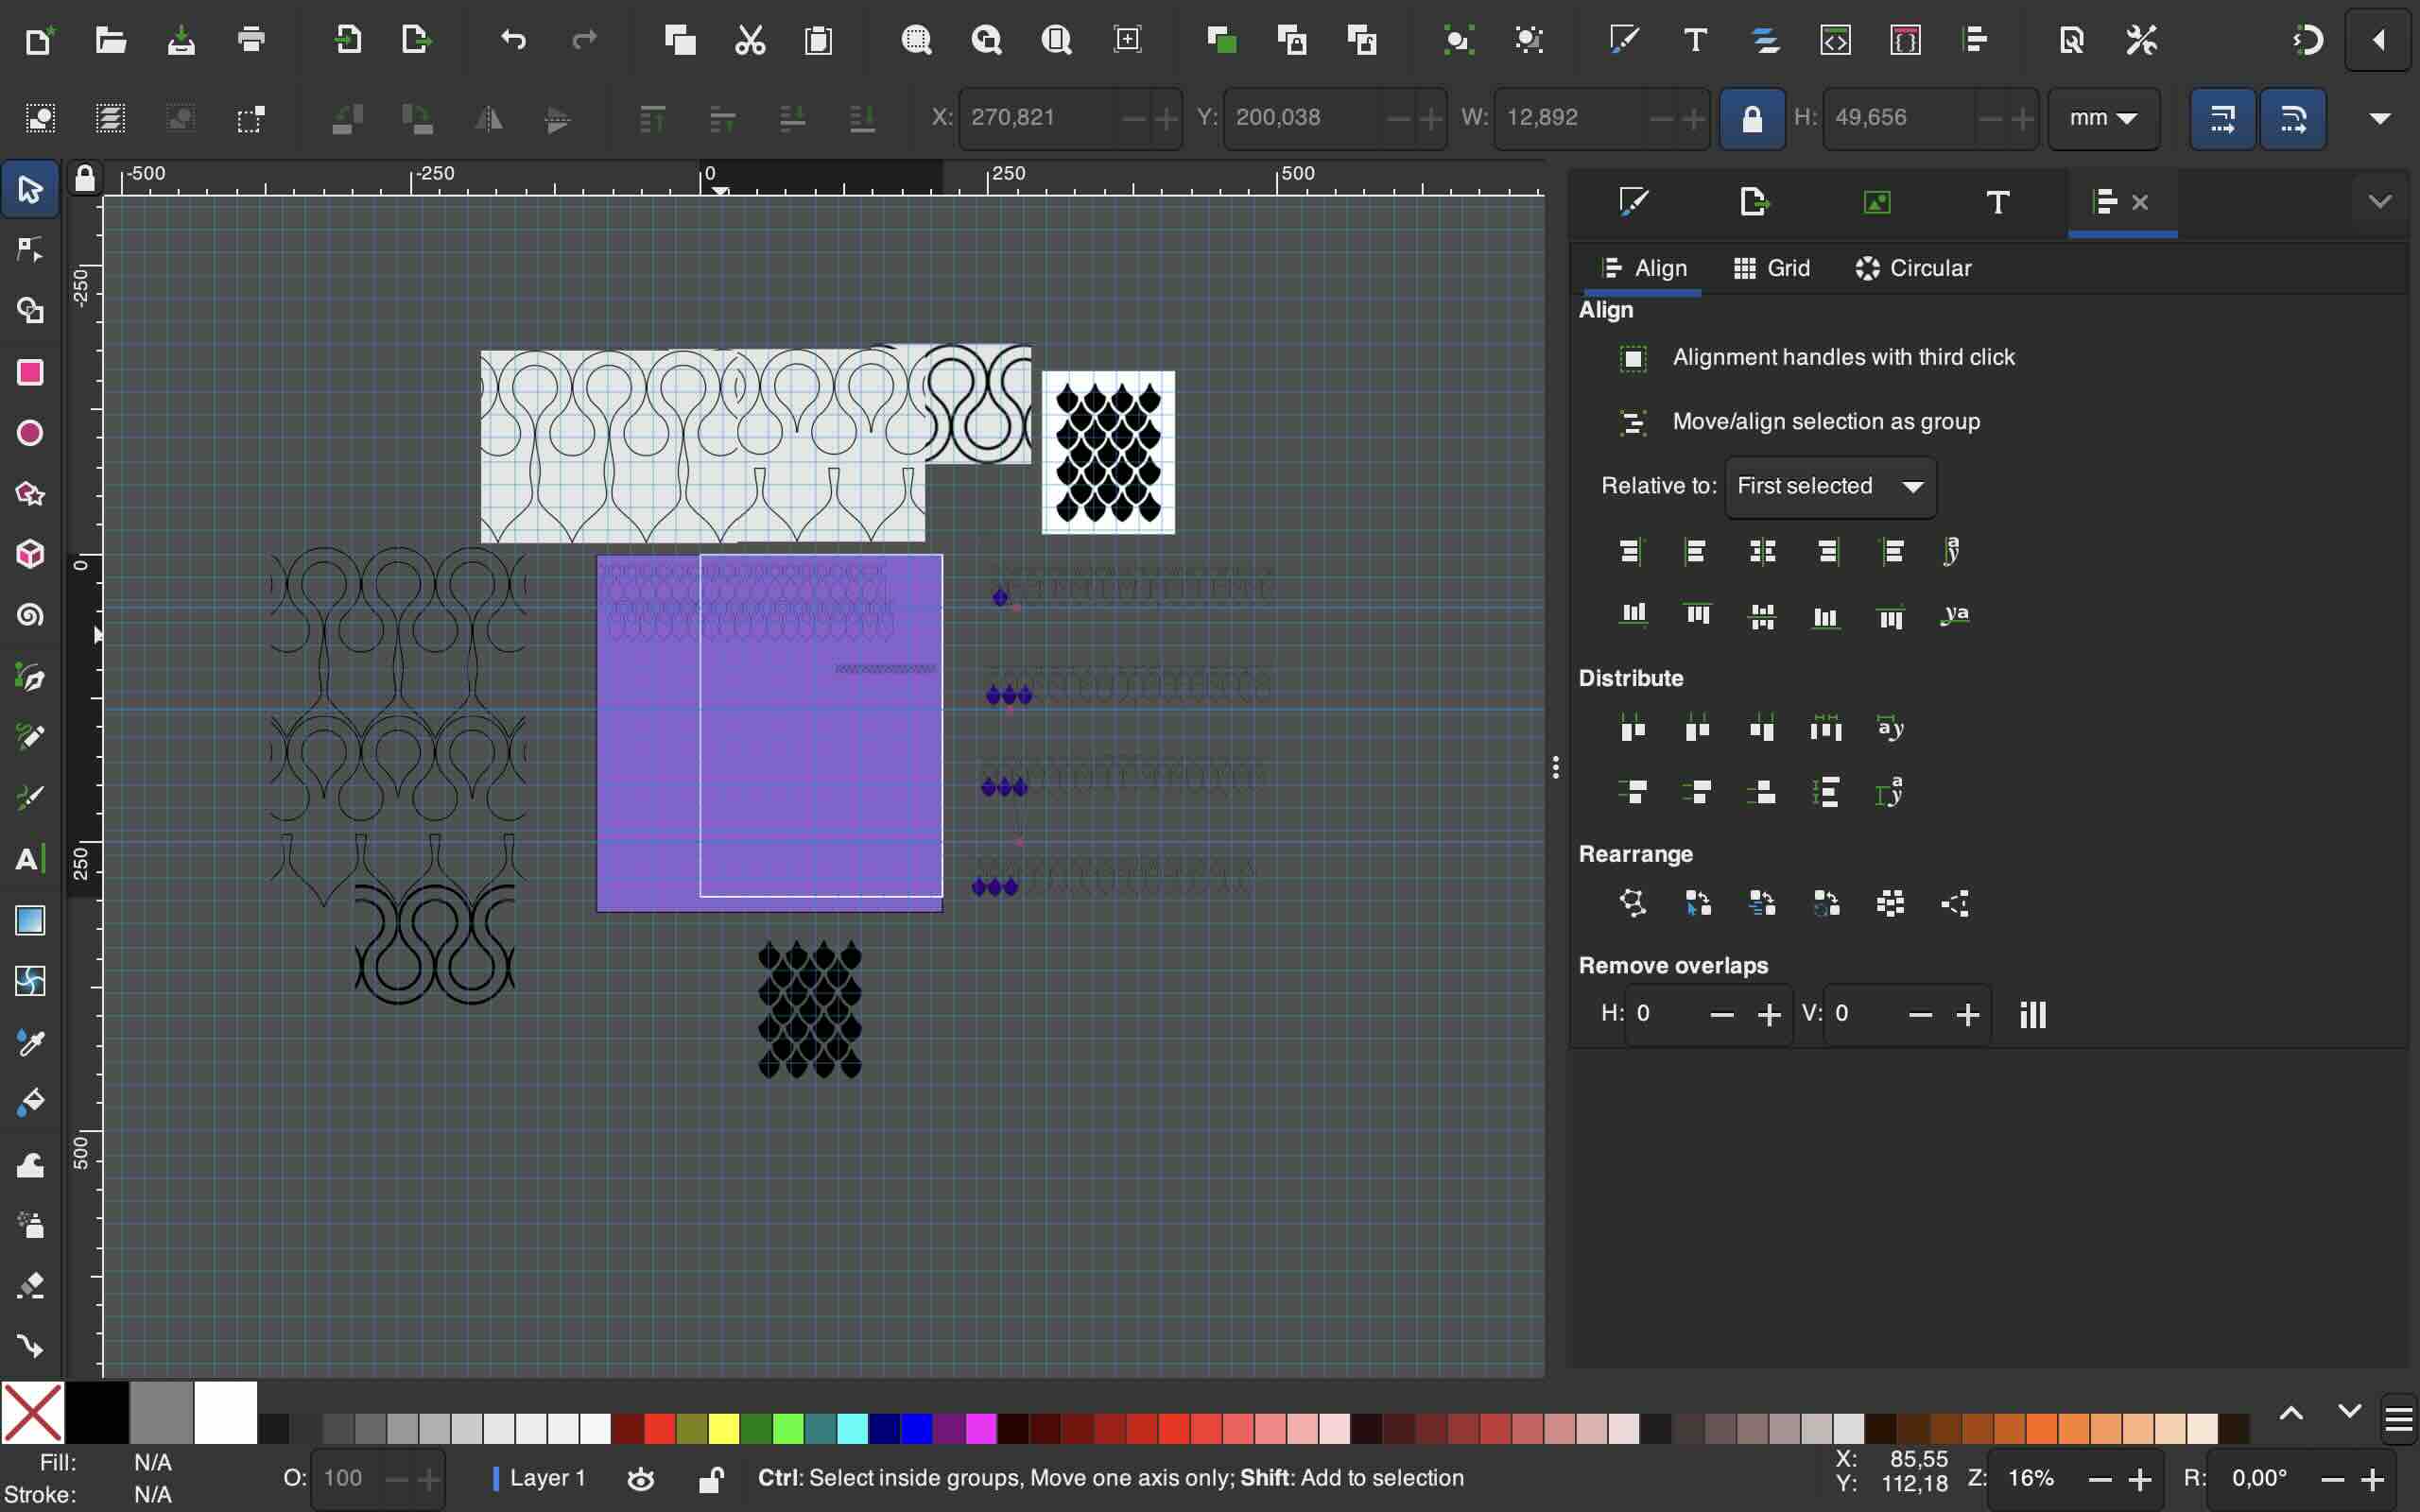Open the XML editor from top toolbar
Image resolution: width=2420 pixels, height=1512 pixels.
point(1835,40)
